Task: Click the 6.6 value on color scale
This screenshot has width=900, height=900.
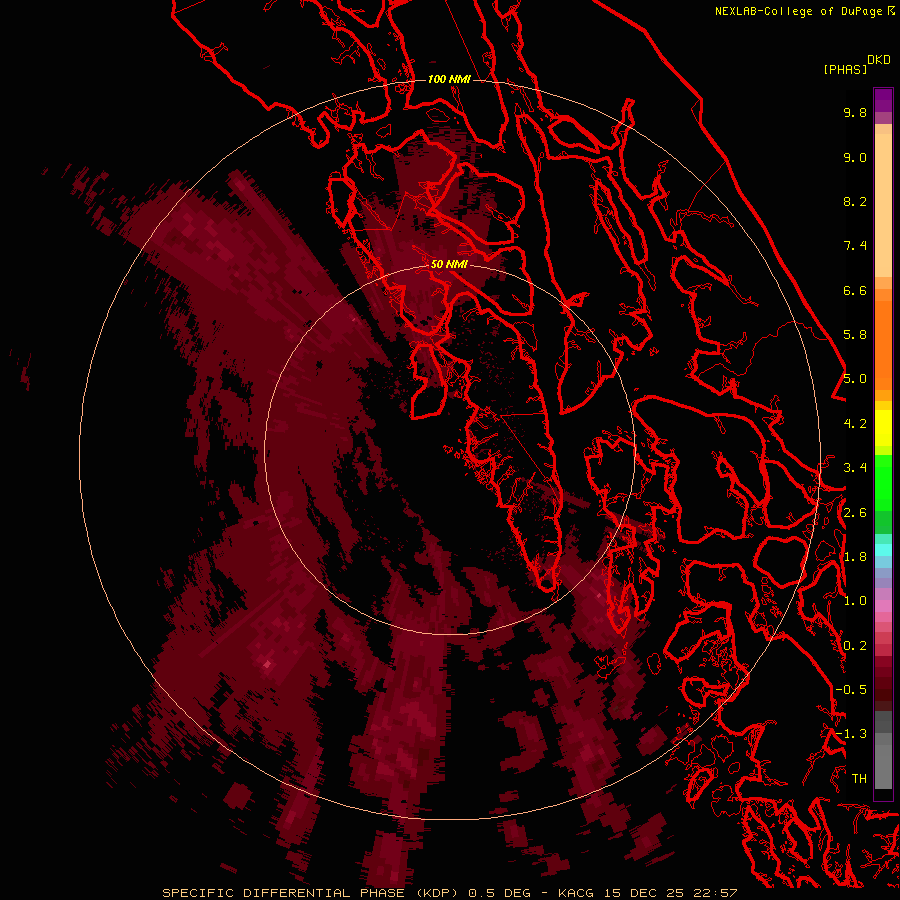Action: point(855,290)
